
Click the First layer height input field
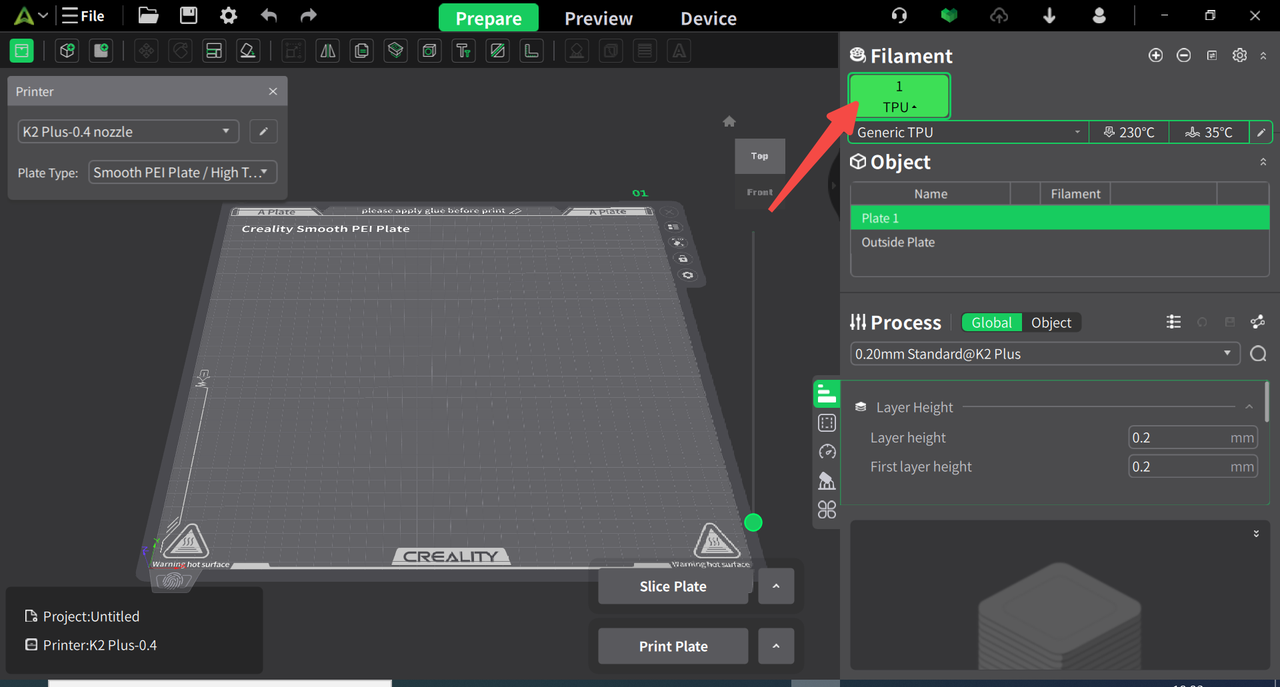point(1191,467)
